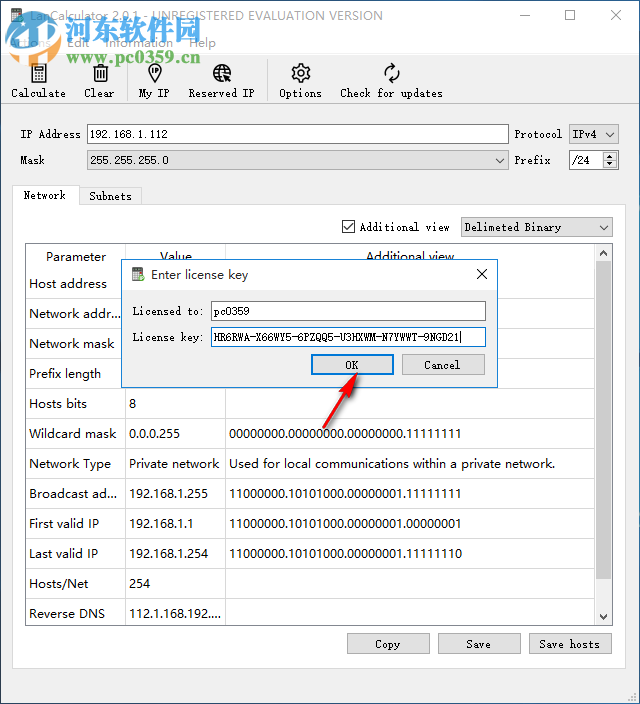Click the Save button
Screen dimensions: 640x704
(479, 644)
